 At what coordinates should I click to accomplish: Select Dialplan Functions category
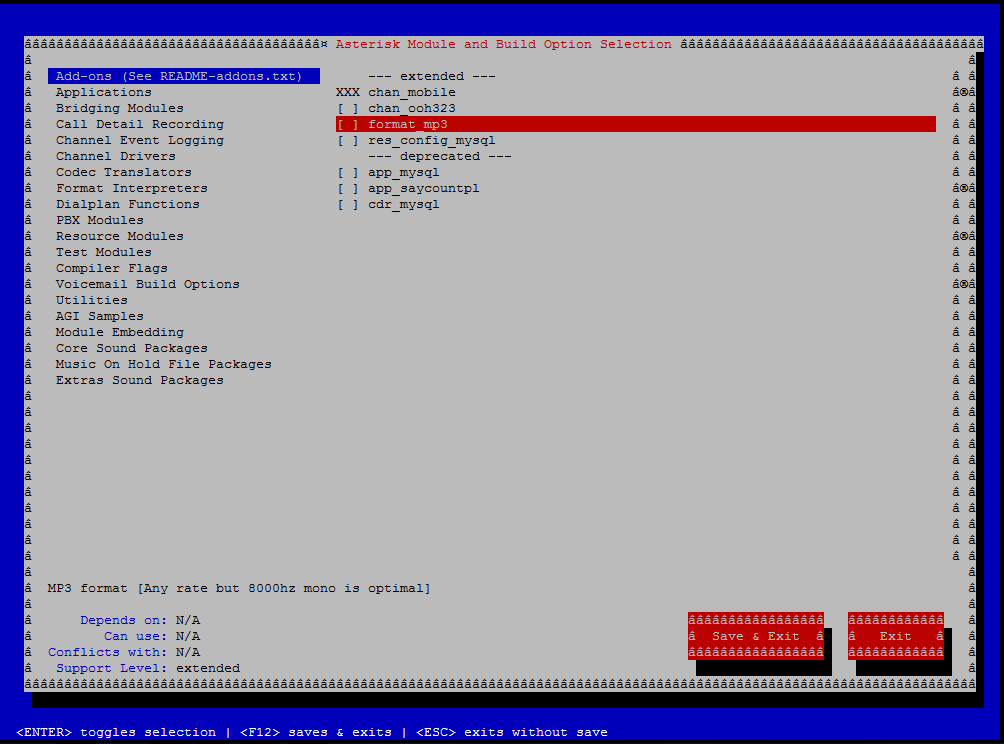(x=127, y=204)
